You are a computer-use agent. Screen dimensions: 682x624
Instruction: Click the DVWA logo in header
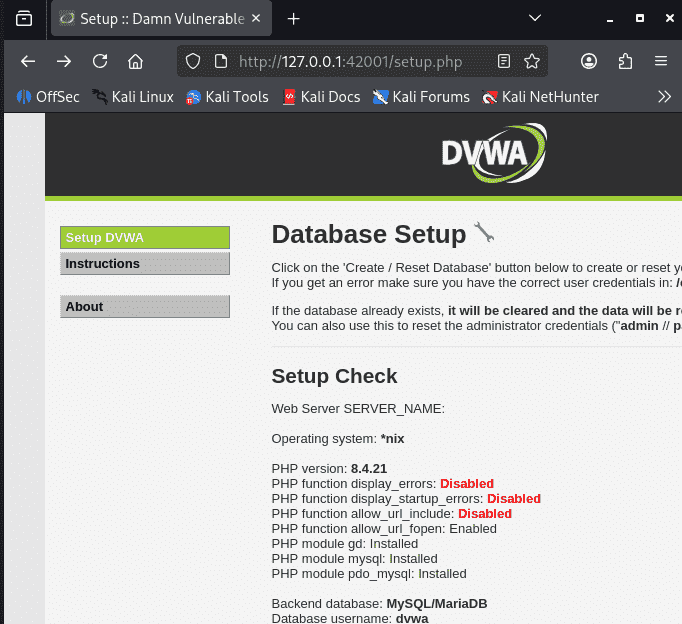494,153
